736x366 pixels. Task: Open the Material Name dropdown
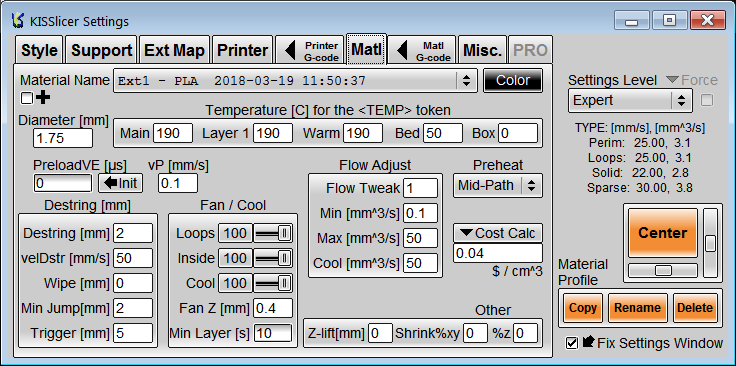coord(296,81)
